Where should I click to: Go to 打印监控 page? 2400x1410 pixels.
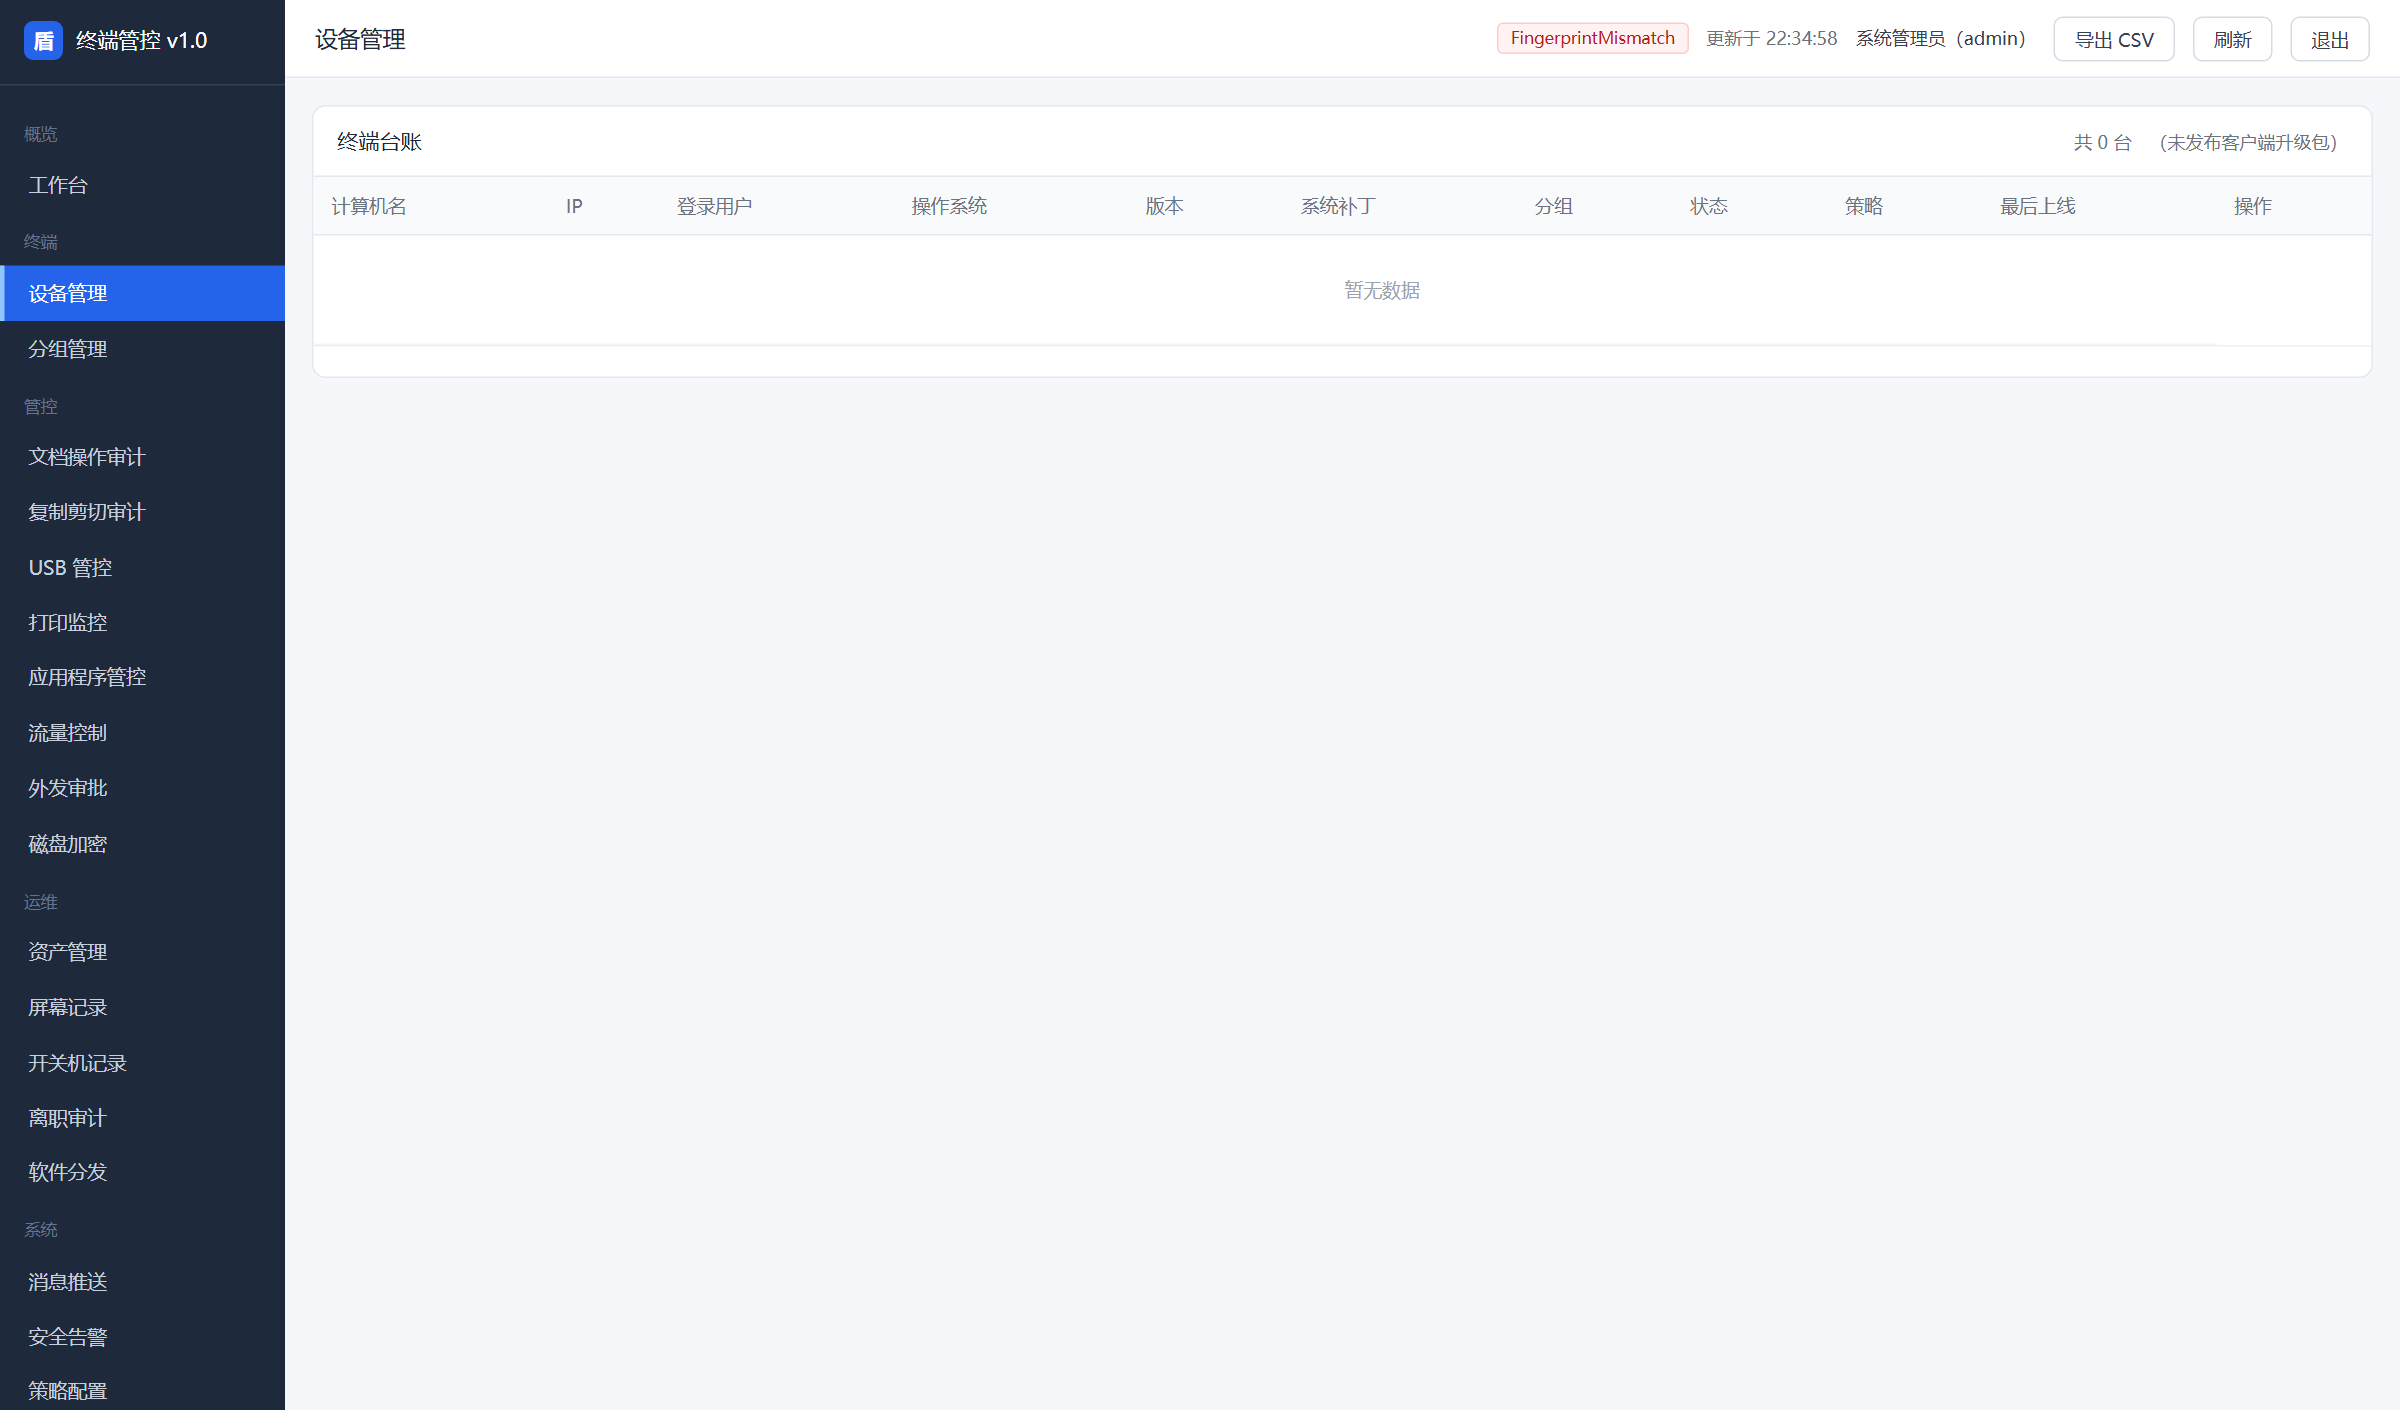(142, 622)
